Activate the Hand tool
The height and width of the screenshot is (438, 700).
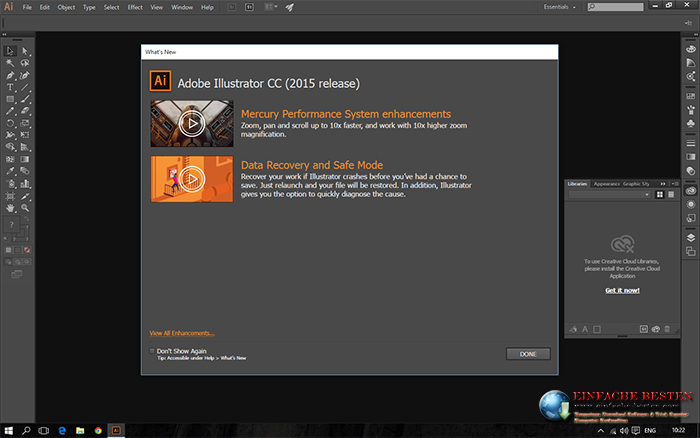[x=10, y=208]
